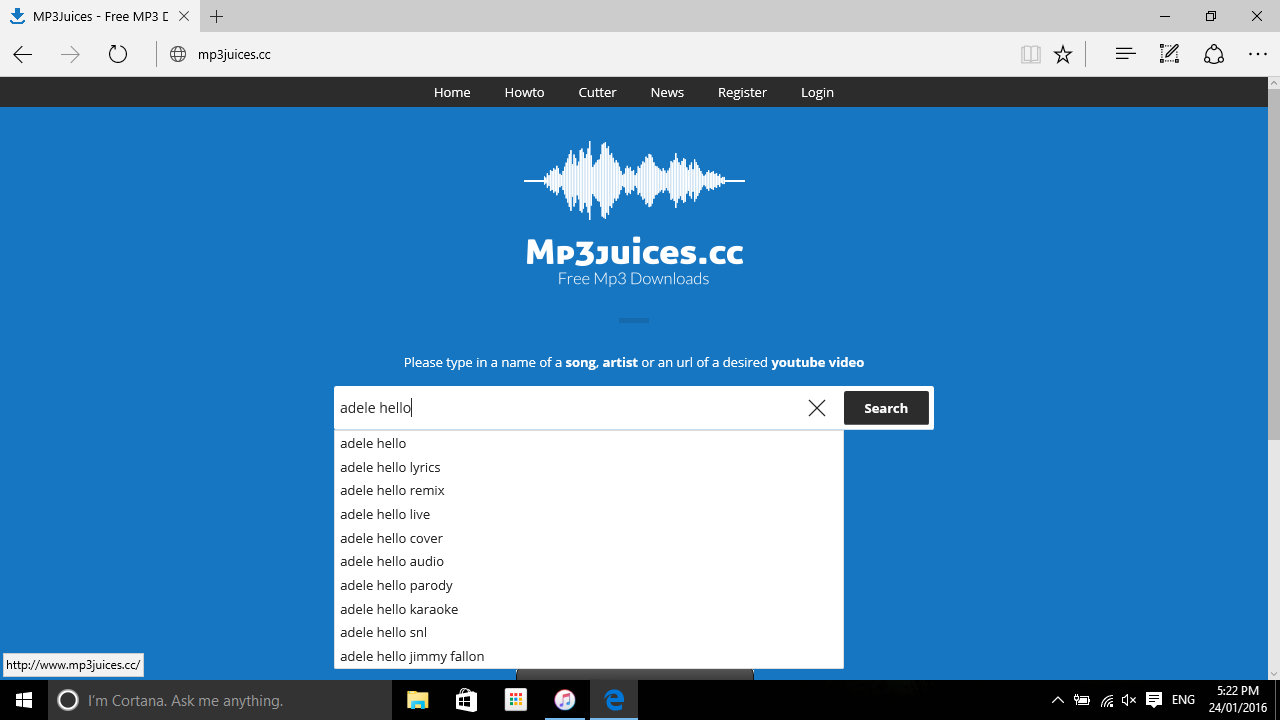Open the Home menu item
This screenshot has height=720, width=1280.
point(452,92)
